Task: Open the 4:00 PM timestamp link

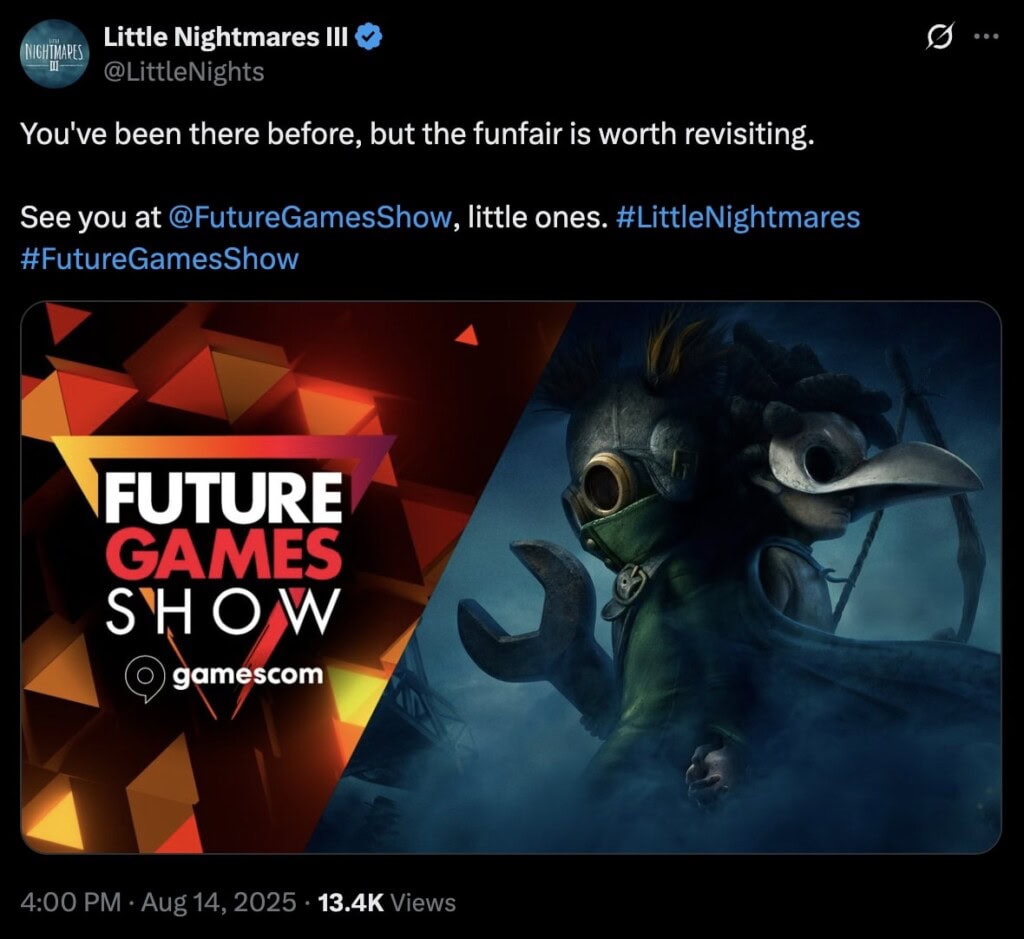Action: pos(71,902)
